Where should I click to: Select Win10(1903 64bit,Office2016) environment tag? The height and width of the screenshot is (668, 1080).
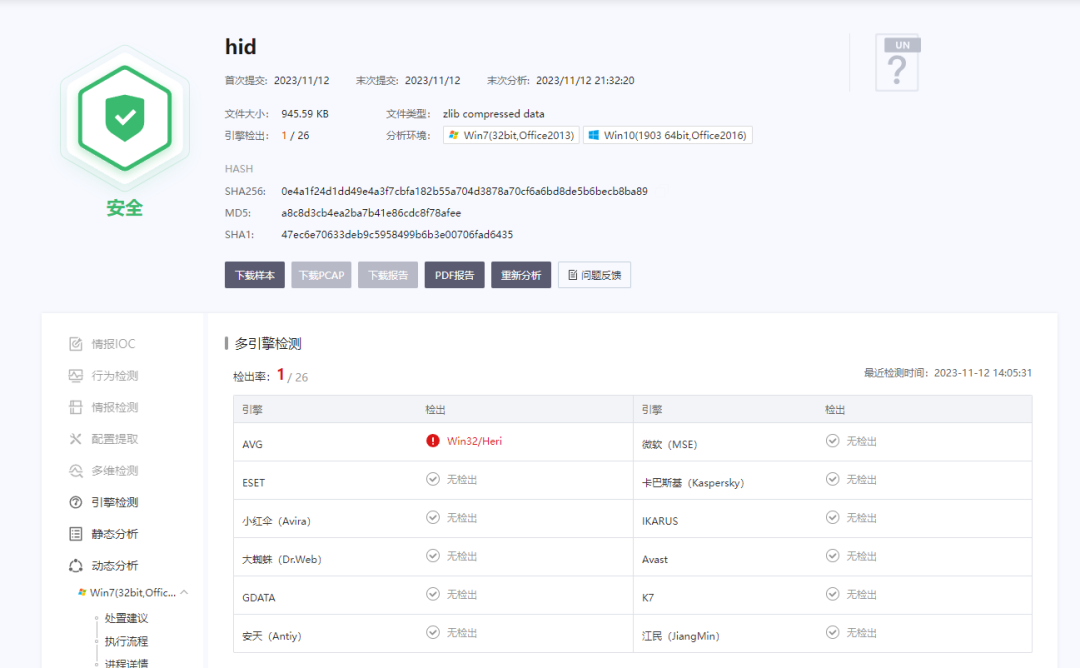(668, 135)
